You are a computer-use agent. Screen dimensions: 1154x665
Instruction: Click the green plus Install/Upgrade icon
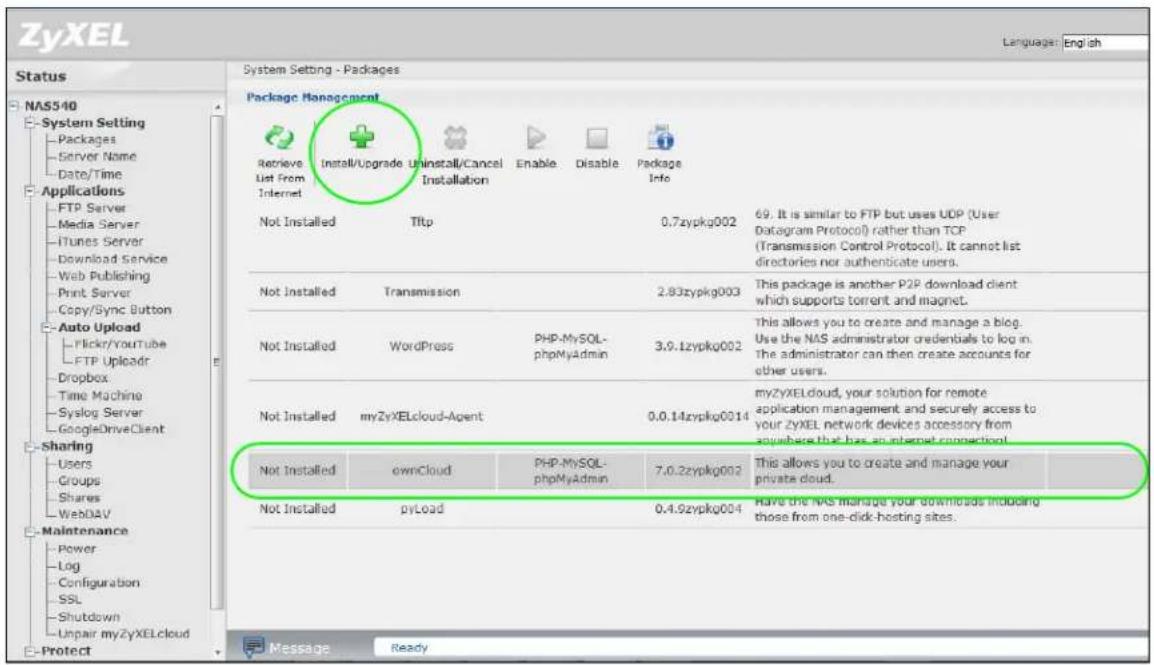[x=361, y=136]
